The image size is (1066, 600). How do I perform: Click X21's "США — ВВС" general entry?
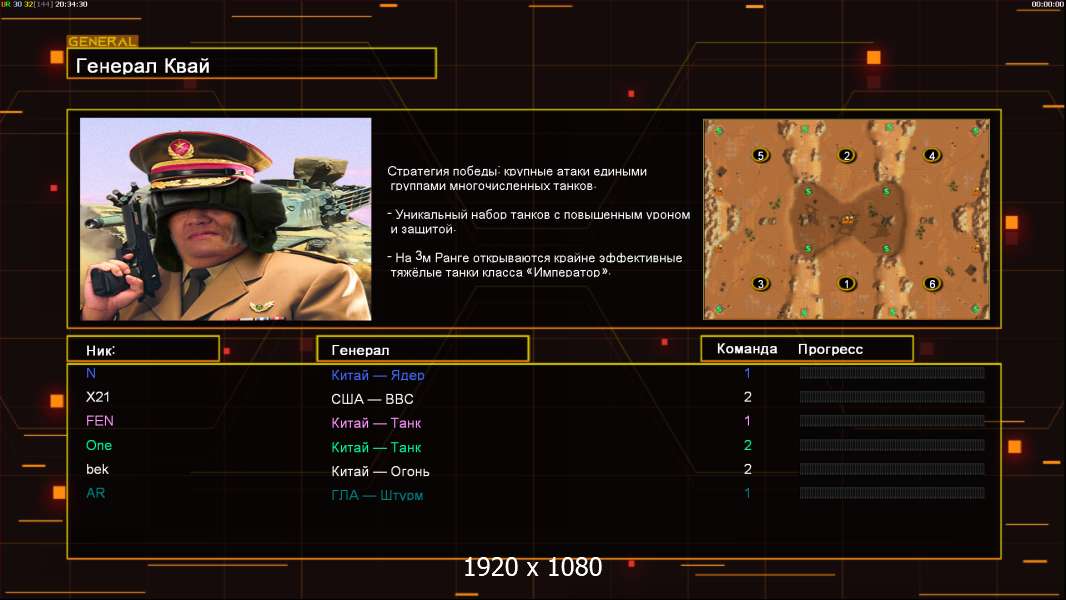372,399
